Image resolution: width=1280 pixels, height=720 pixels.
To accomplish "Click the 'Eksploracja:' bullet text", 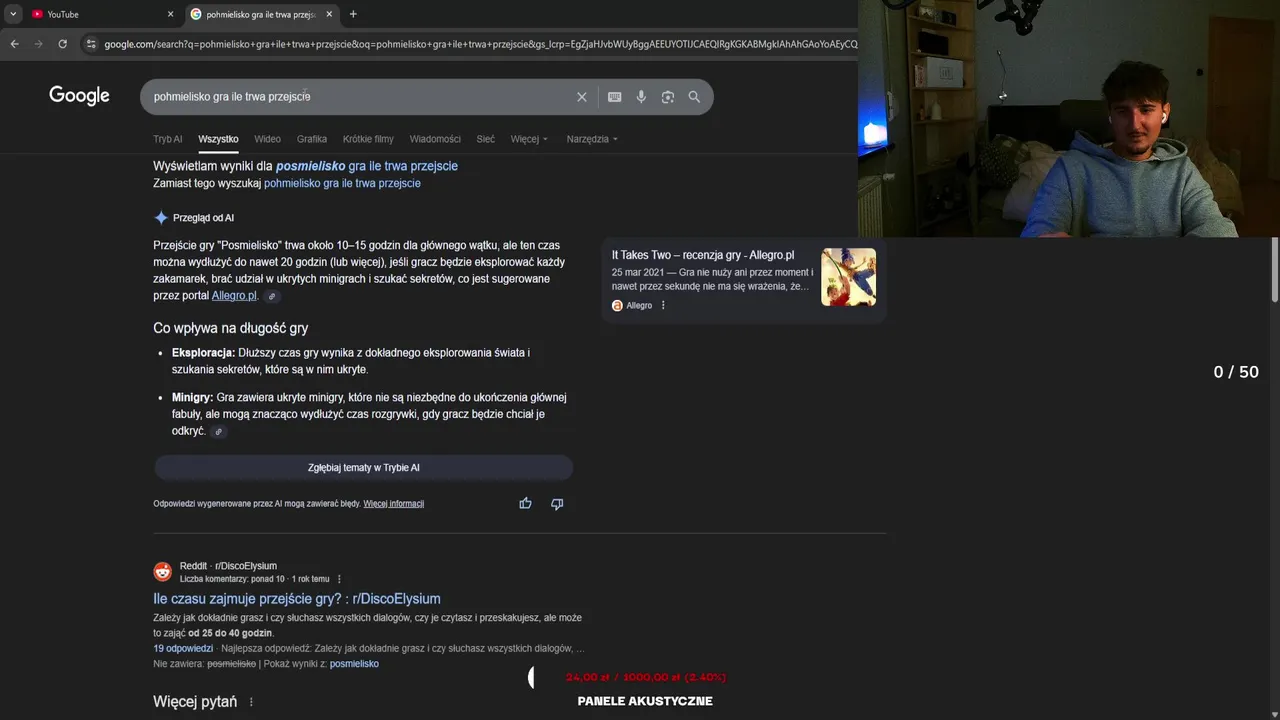I will (203, 353).
